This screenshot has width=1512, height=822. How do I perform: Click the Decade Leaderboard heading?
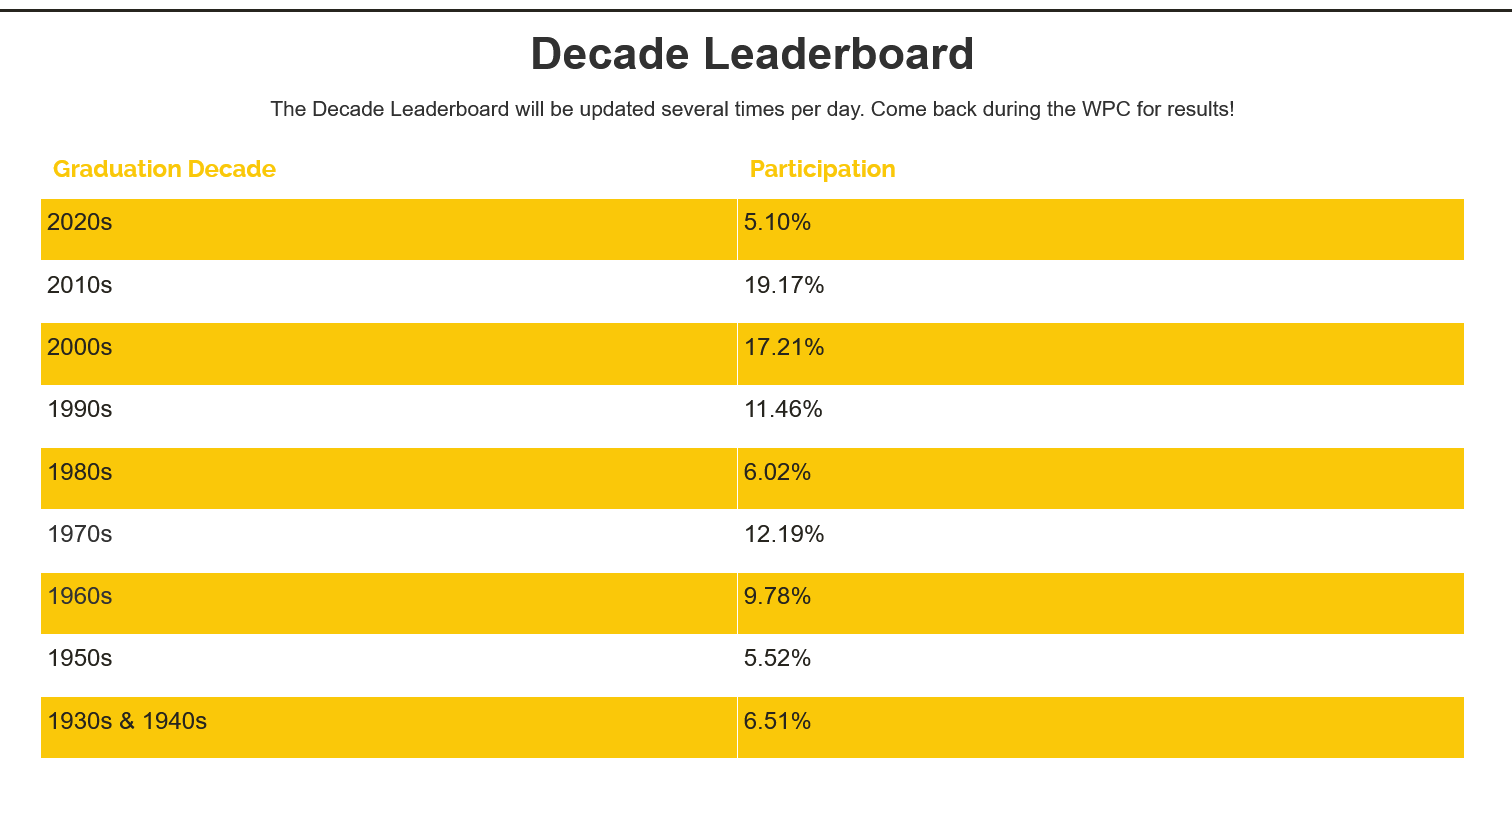tap(752, 54)
